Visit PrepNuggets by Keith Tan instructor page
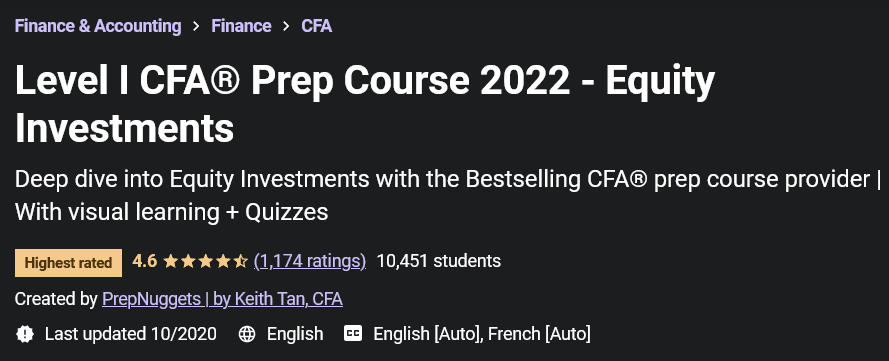The image size is (889, 361). pyautogui.click(x=222, y=299)
